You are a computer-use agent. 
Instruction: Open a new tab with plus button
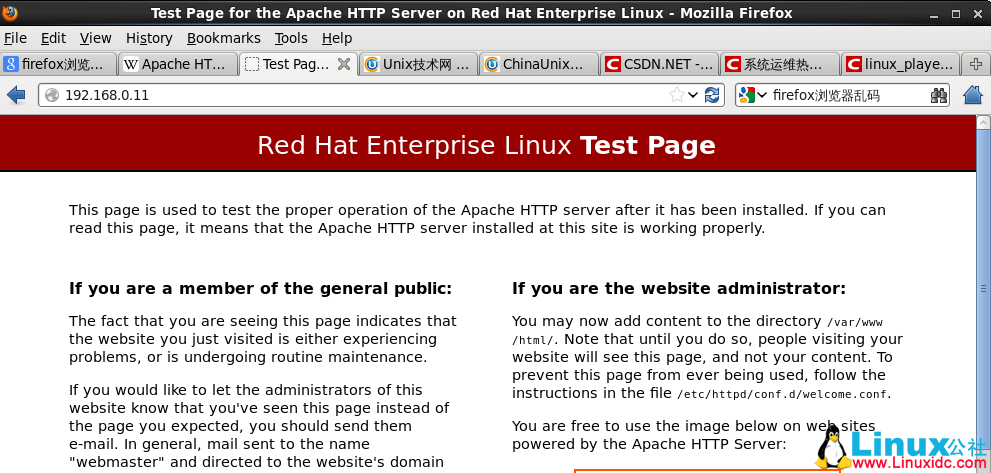975,64
